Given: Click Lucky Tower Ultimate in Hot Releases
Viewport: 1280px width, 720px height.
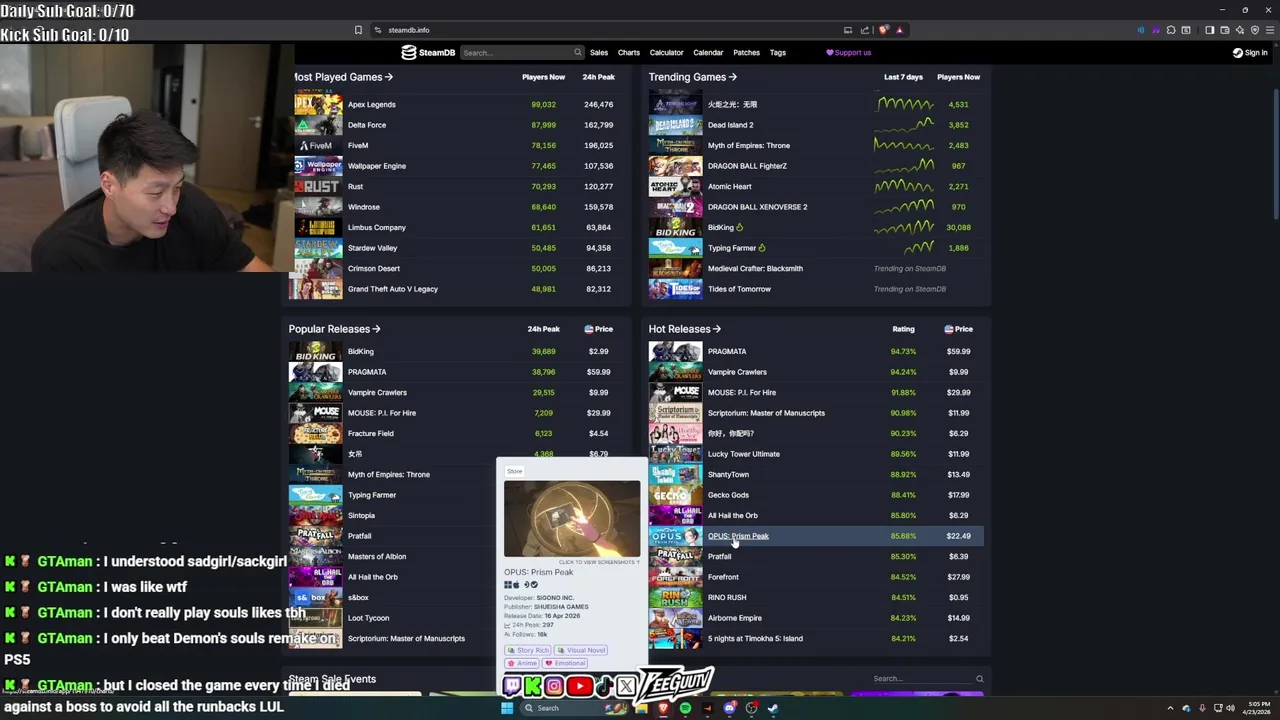Looking at the screenshot, I should [x=744, y=454].
